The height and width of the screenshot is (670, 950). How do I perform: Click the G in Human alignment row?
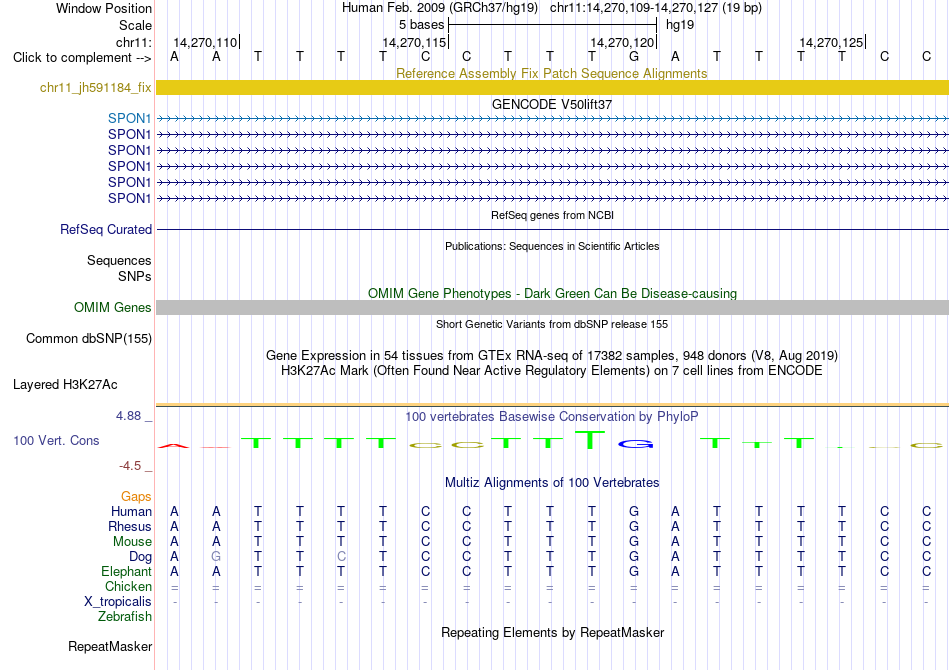tap(634, 512)
